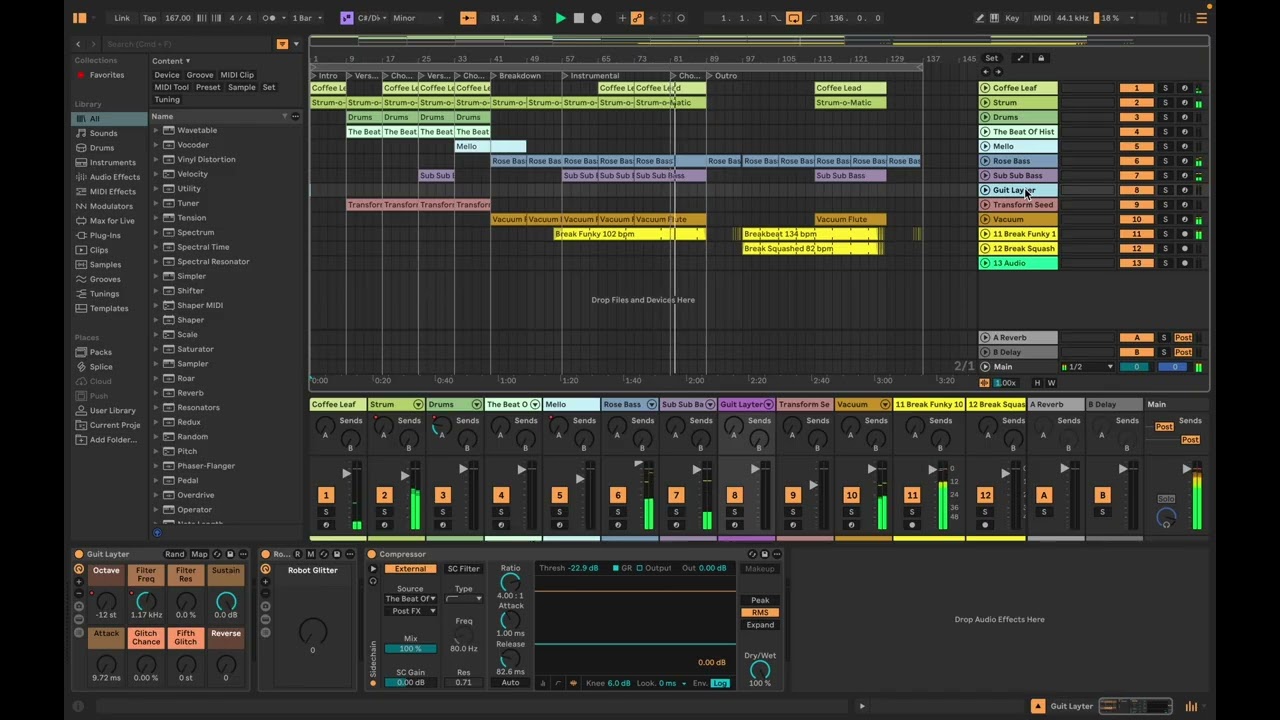
Task: Toggle the Arrangement Loop switch
Action: 793,18
